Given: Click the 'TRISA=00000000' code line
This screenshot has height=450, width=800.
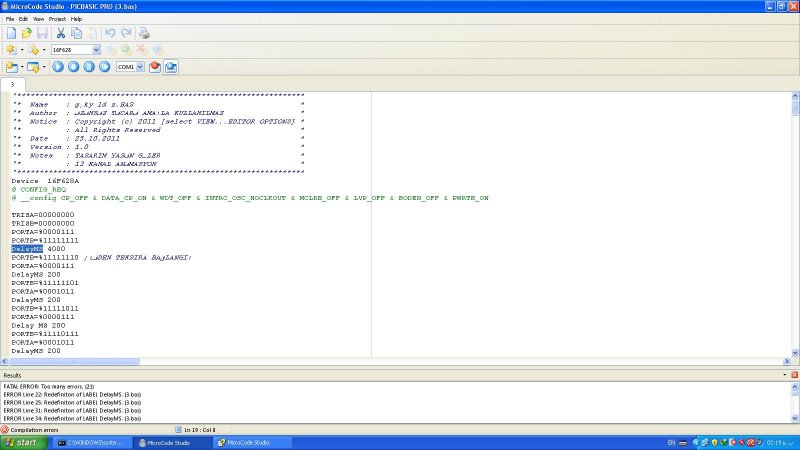Looking at the screenshot, I should (x=43, y=215).
